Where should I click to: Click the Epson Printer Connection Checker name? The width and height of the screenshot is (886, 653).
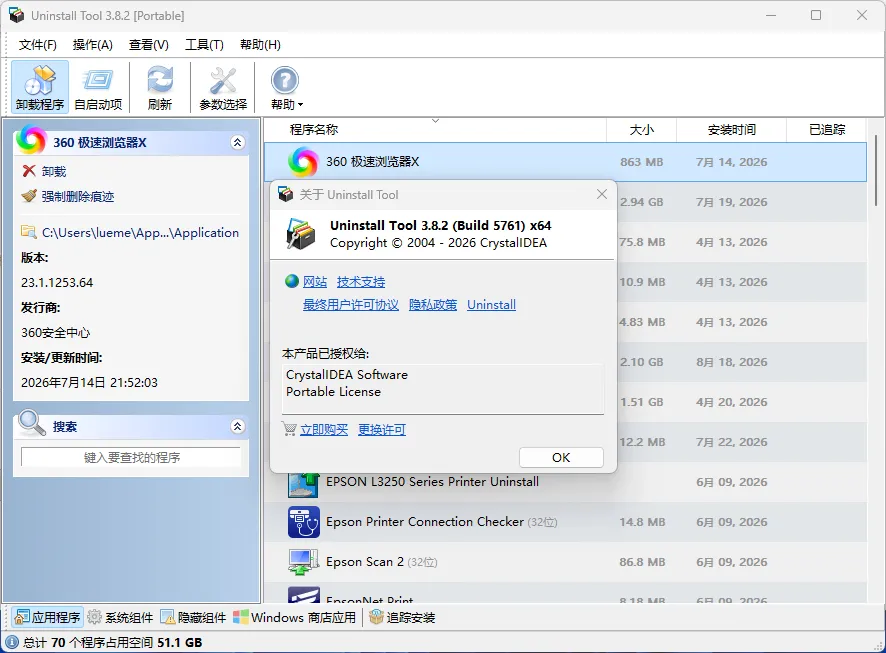[425, 522]
